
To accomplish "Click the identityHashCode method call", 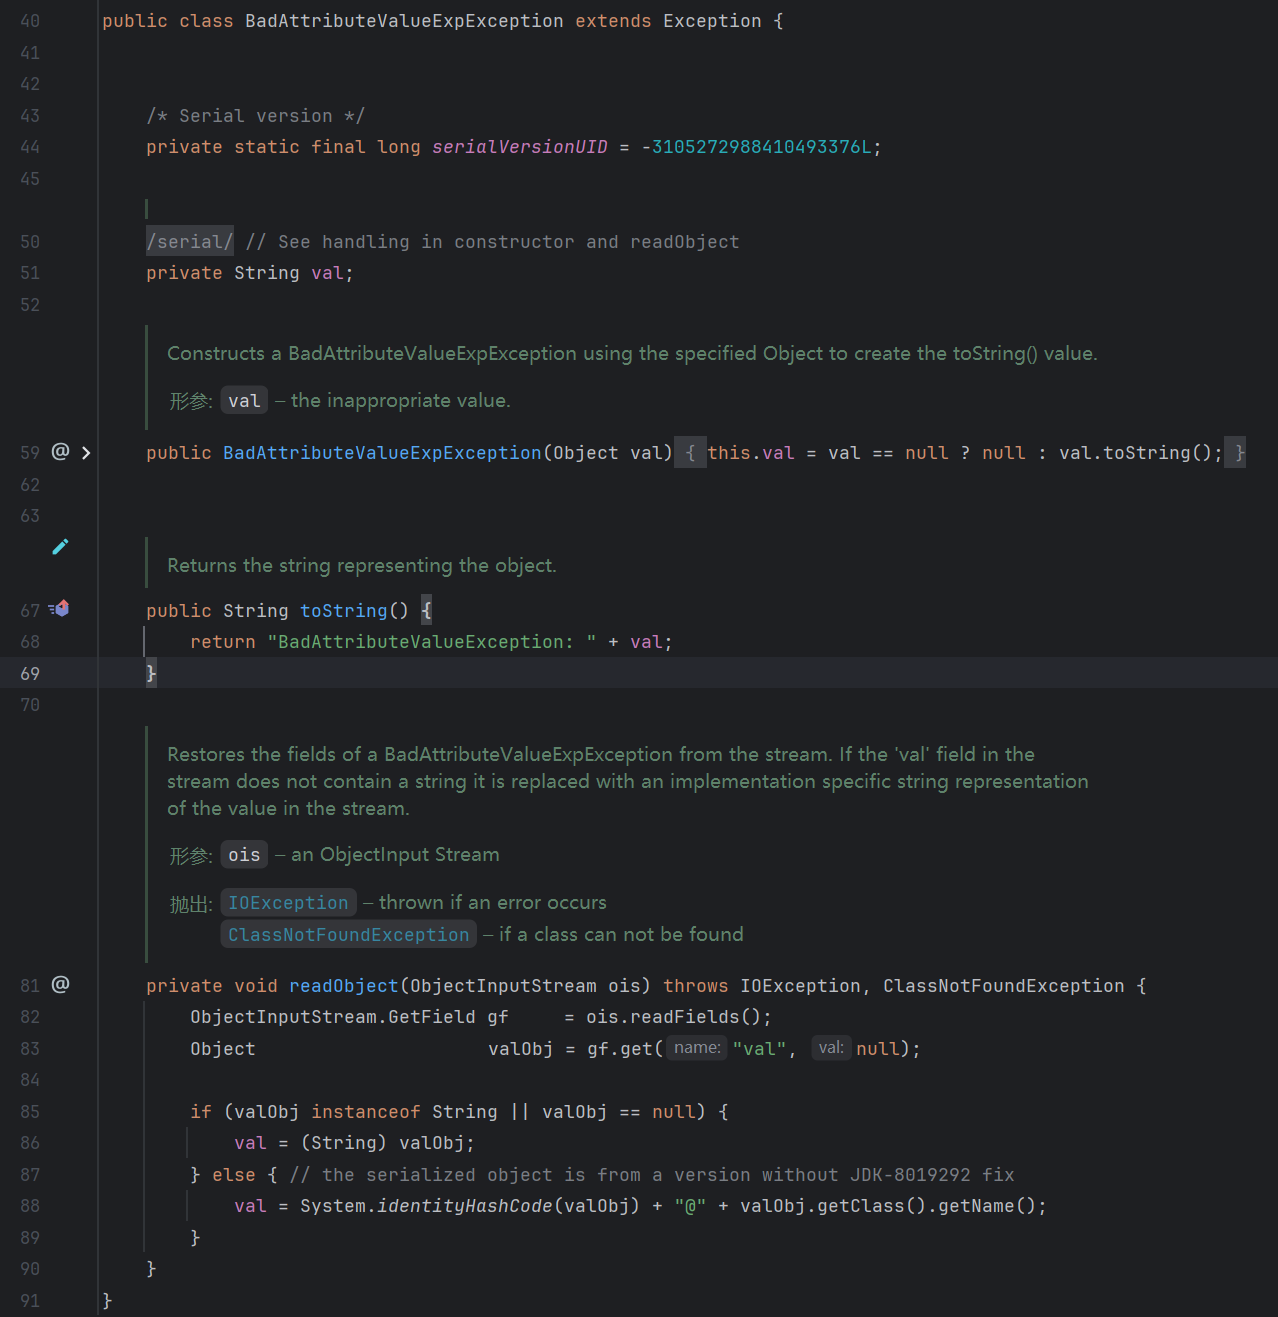I will pos(464,1206).
